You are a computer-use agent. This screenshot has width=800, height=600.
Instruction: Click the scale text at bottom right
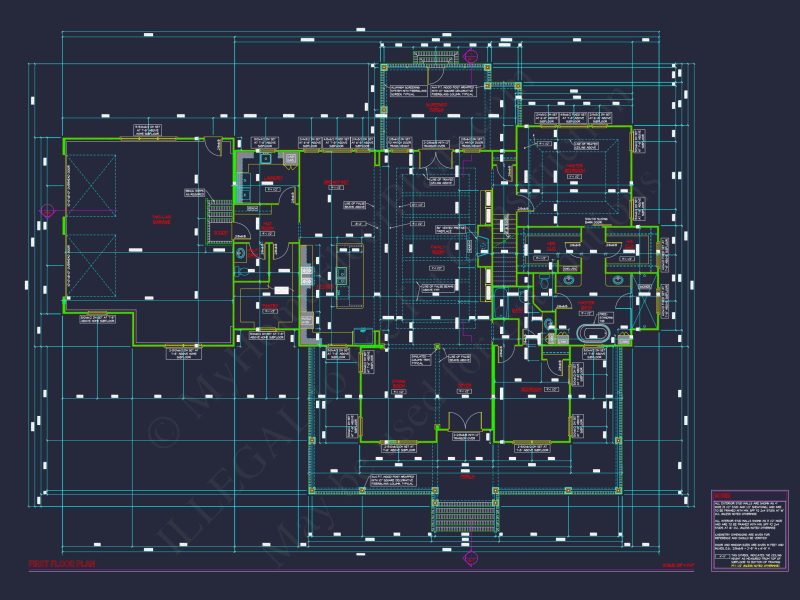(x=679, y=565)
